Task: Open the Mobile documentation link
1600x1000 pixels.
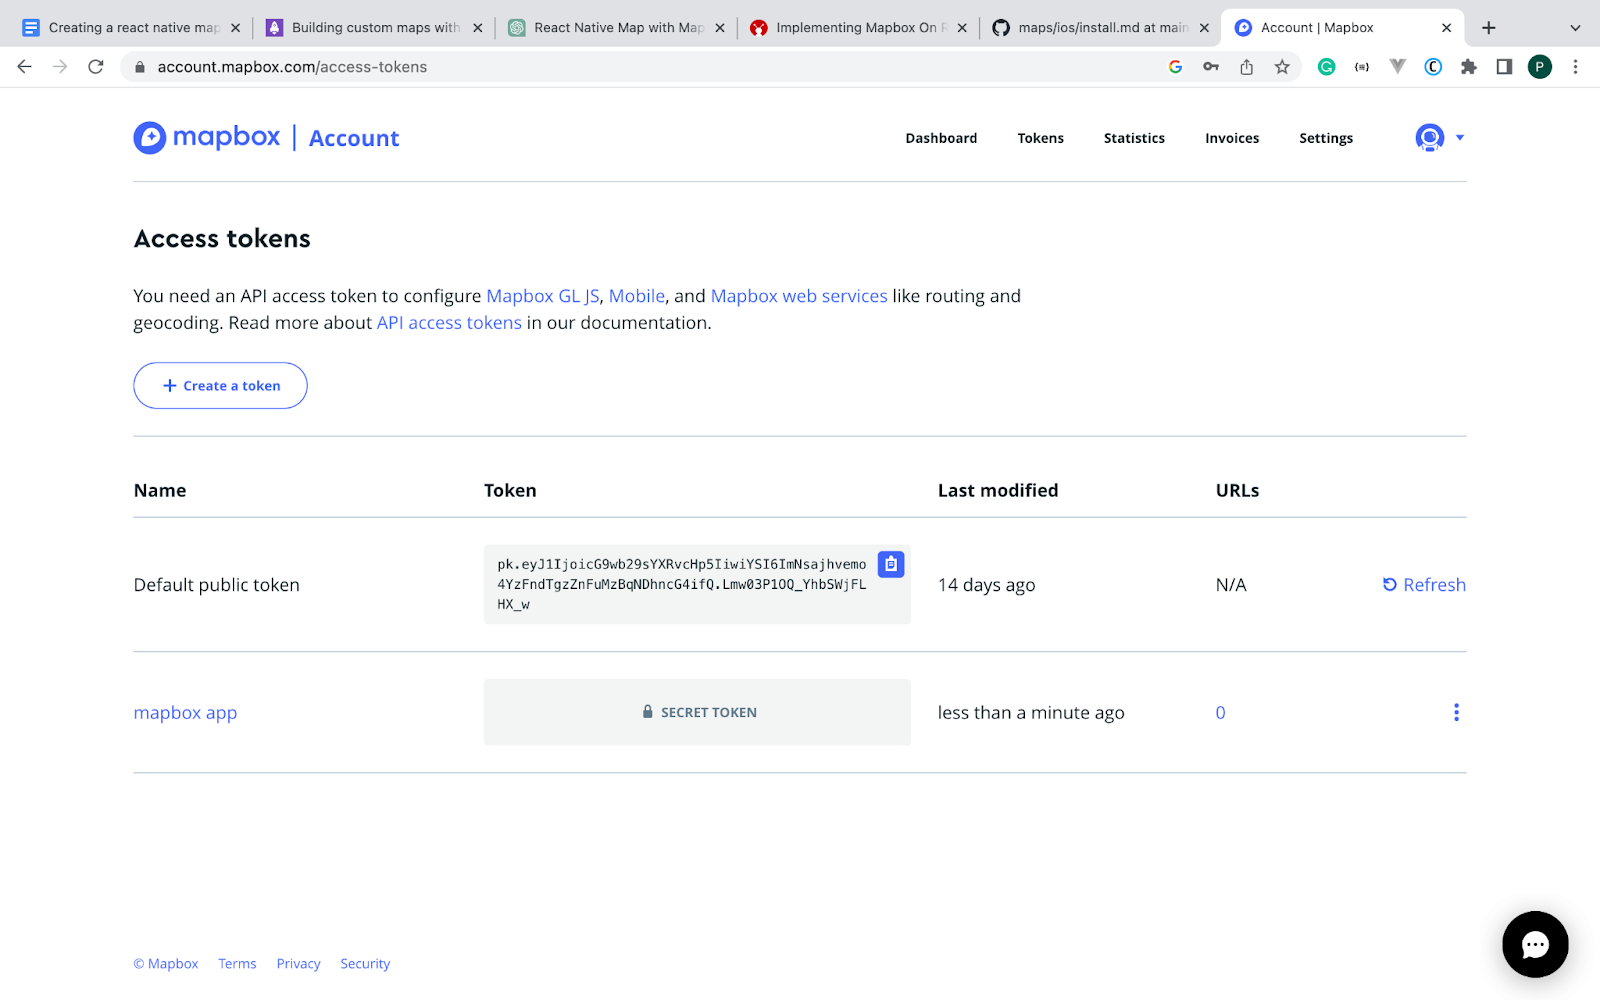Action: coord(637,296)
